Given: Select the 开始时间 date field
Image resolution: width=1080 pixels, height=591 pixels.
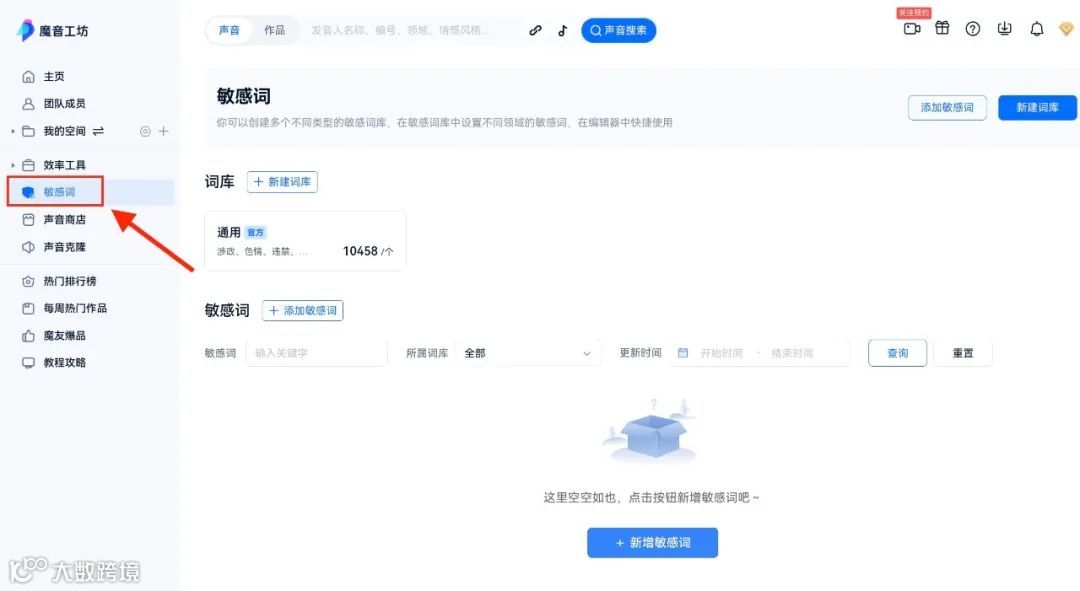Looking at the screenshot, I should click(722, 353).
